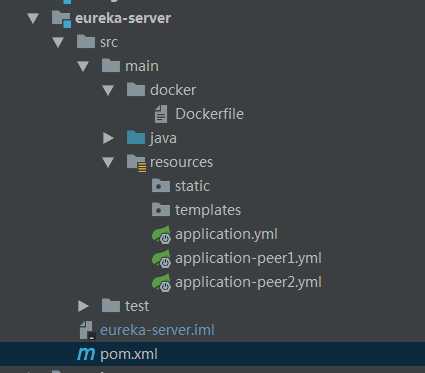Select the templates folder
Viewport: 425px width, 373px height.
click(x=196, y=210)
